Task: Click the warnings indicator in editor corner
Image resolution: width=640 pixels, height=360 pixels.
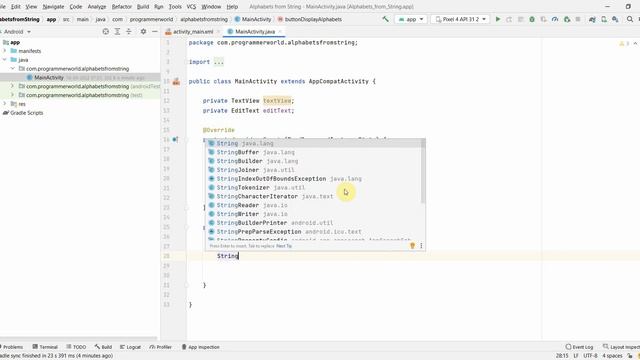Action: point(624,43)
